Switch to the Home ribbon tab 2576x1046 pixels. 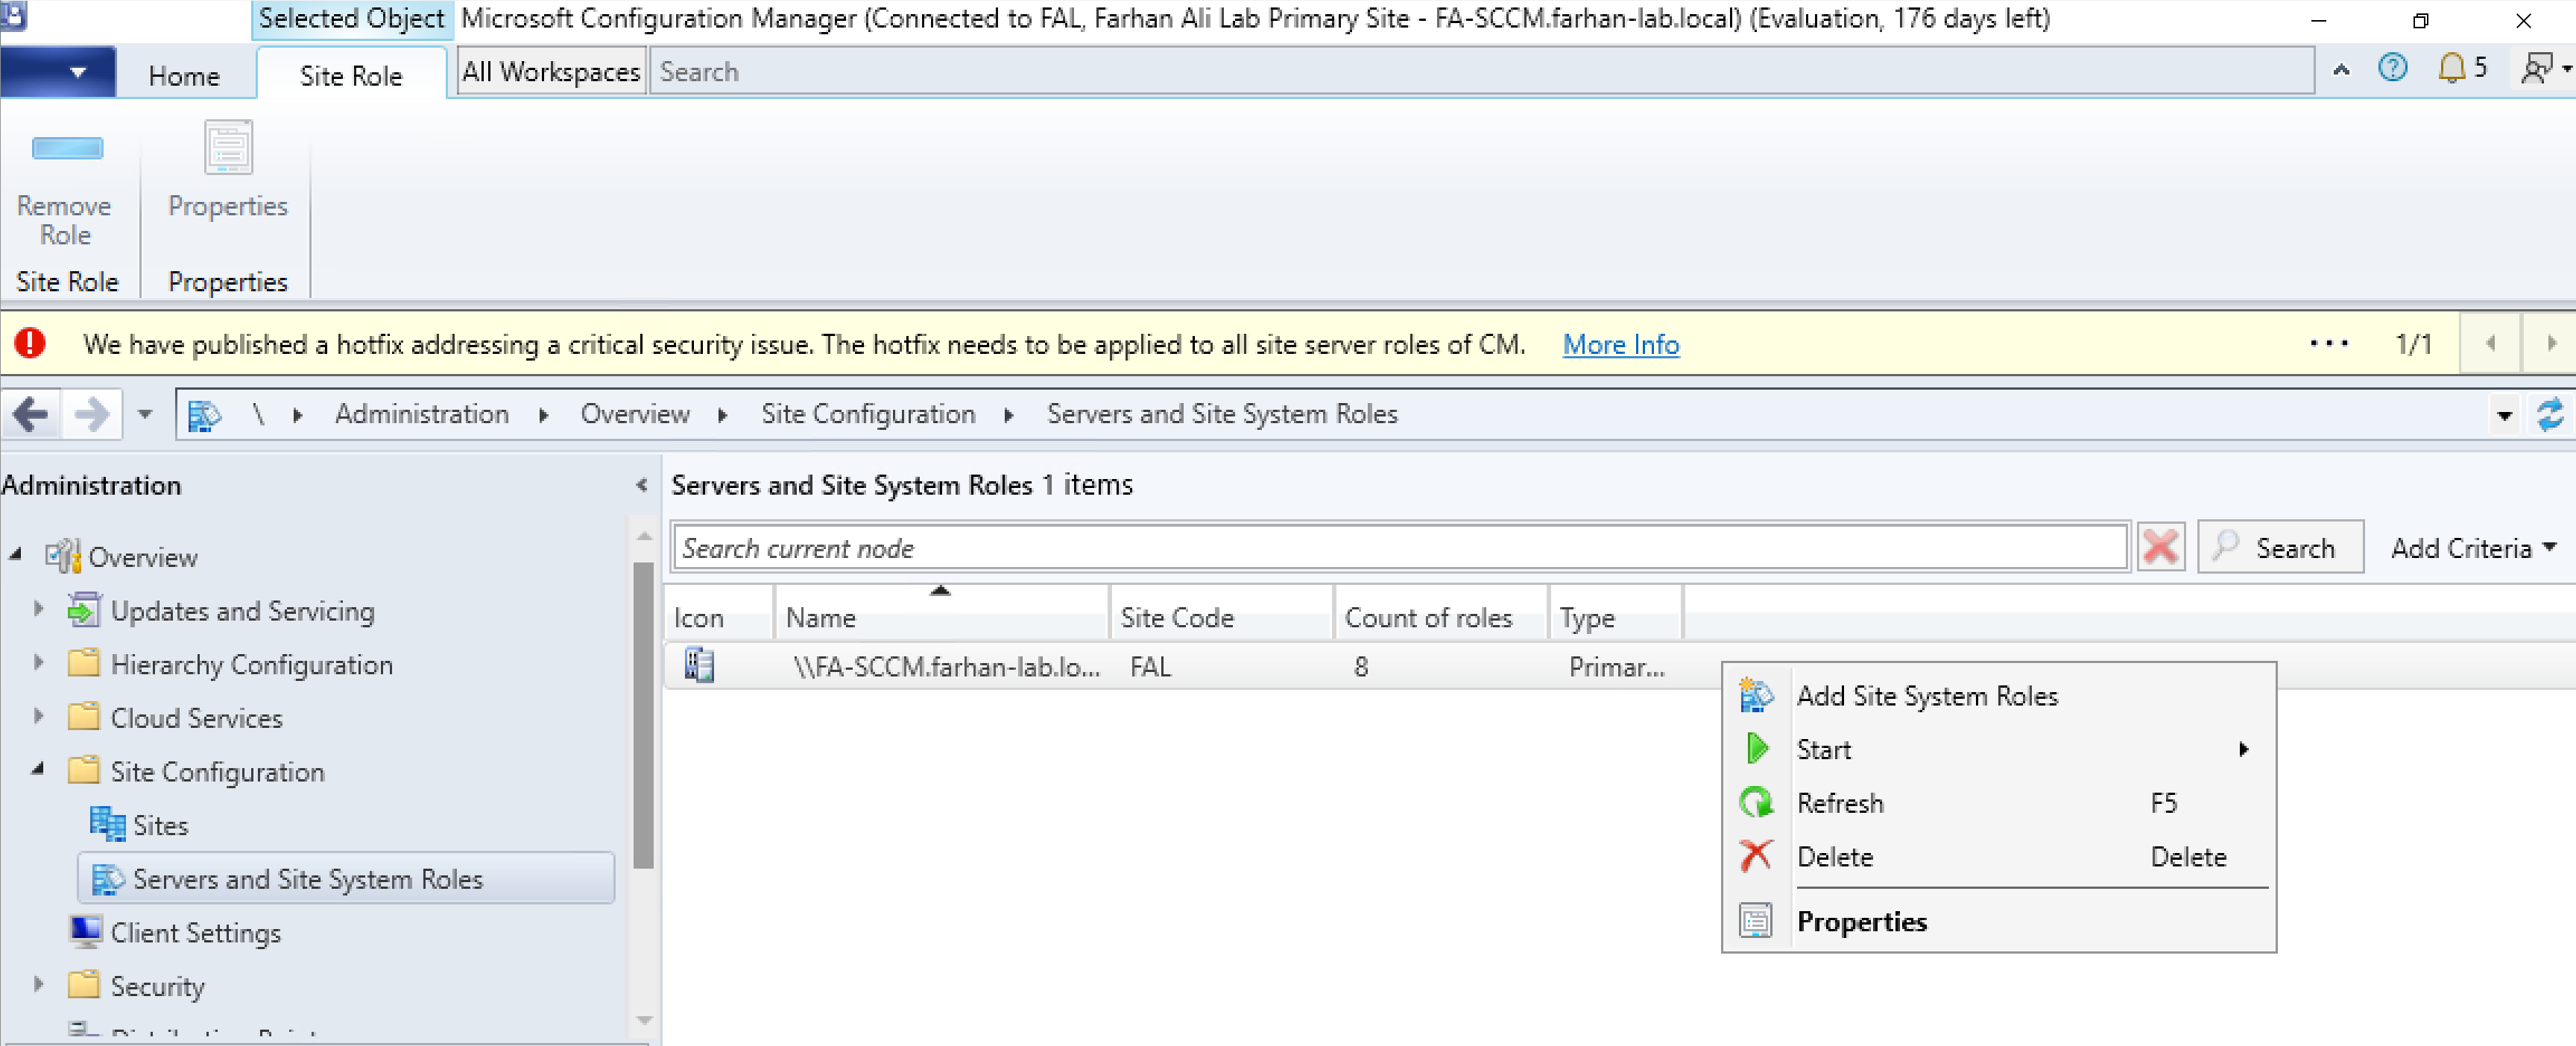click(x=184, y=76)
